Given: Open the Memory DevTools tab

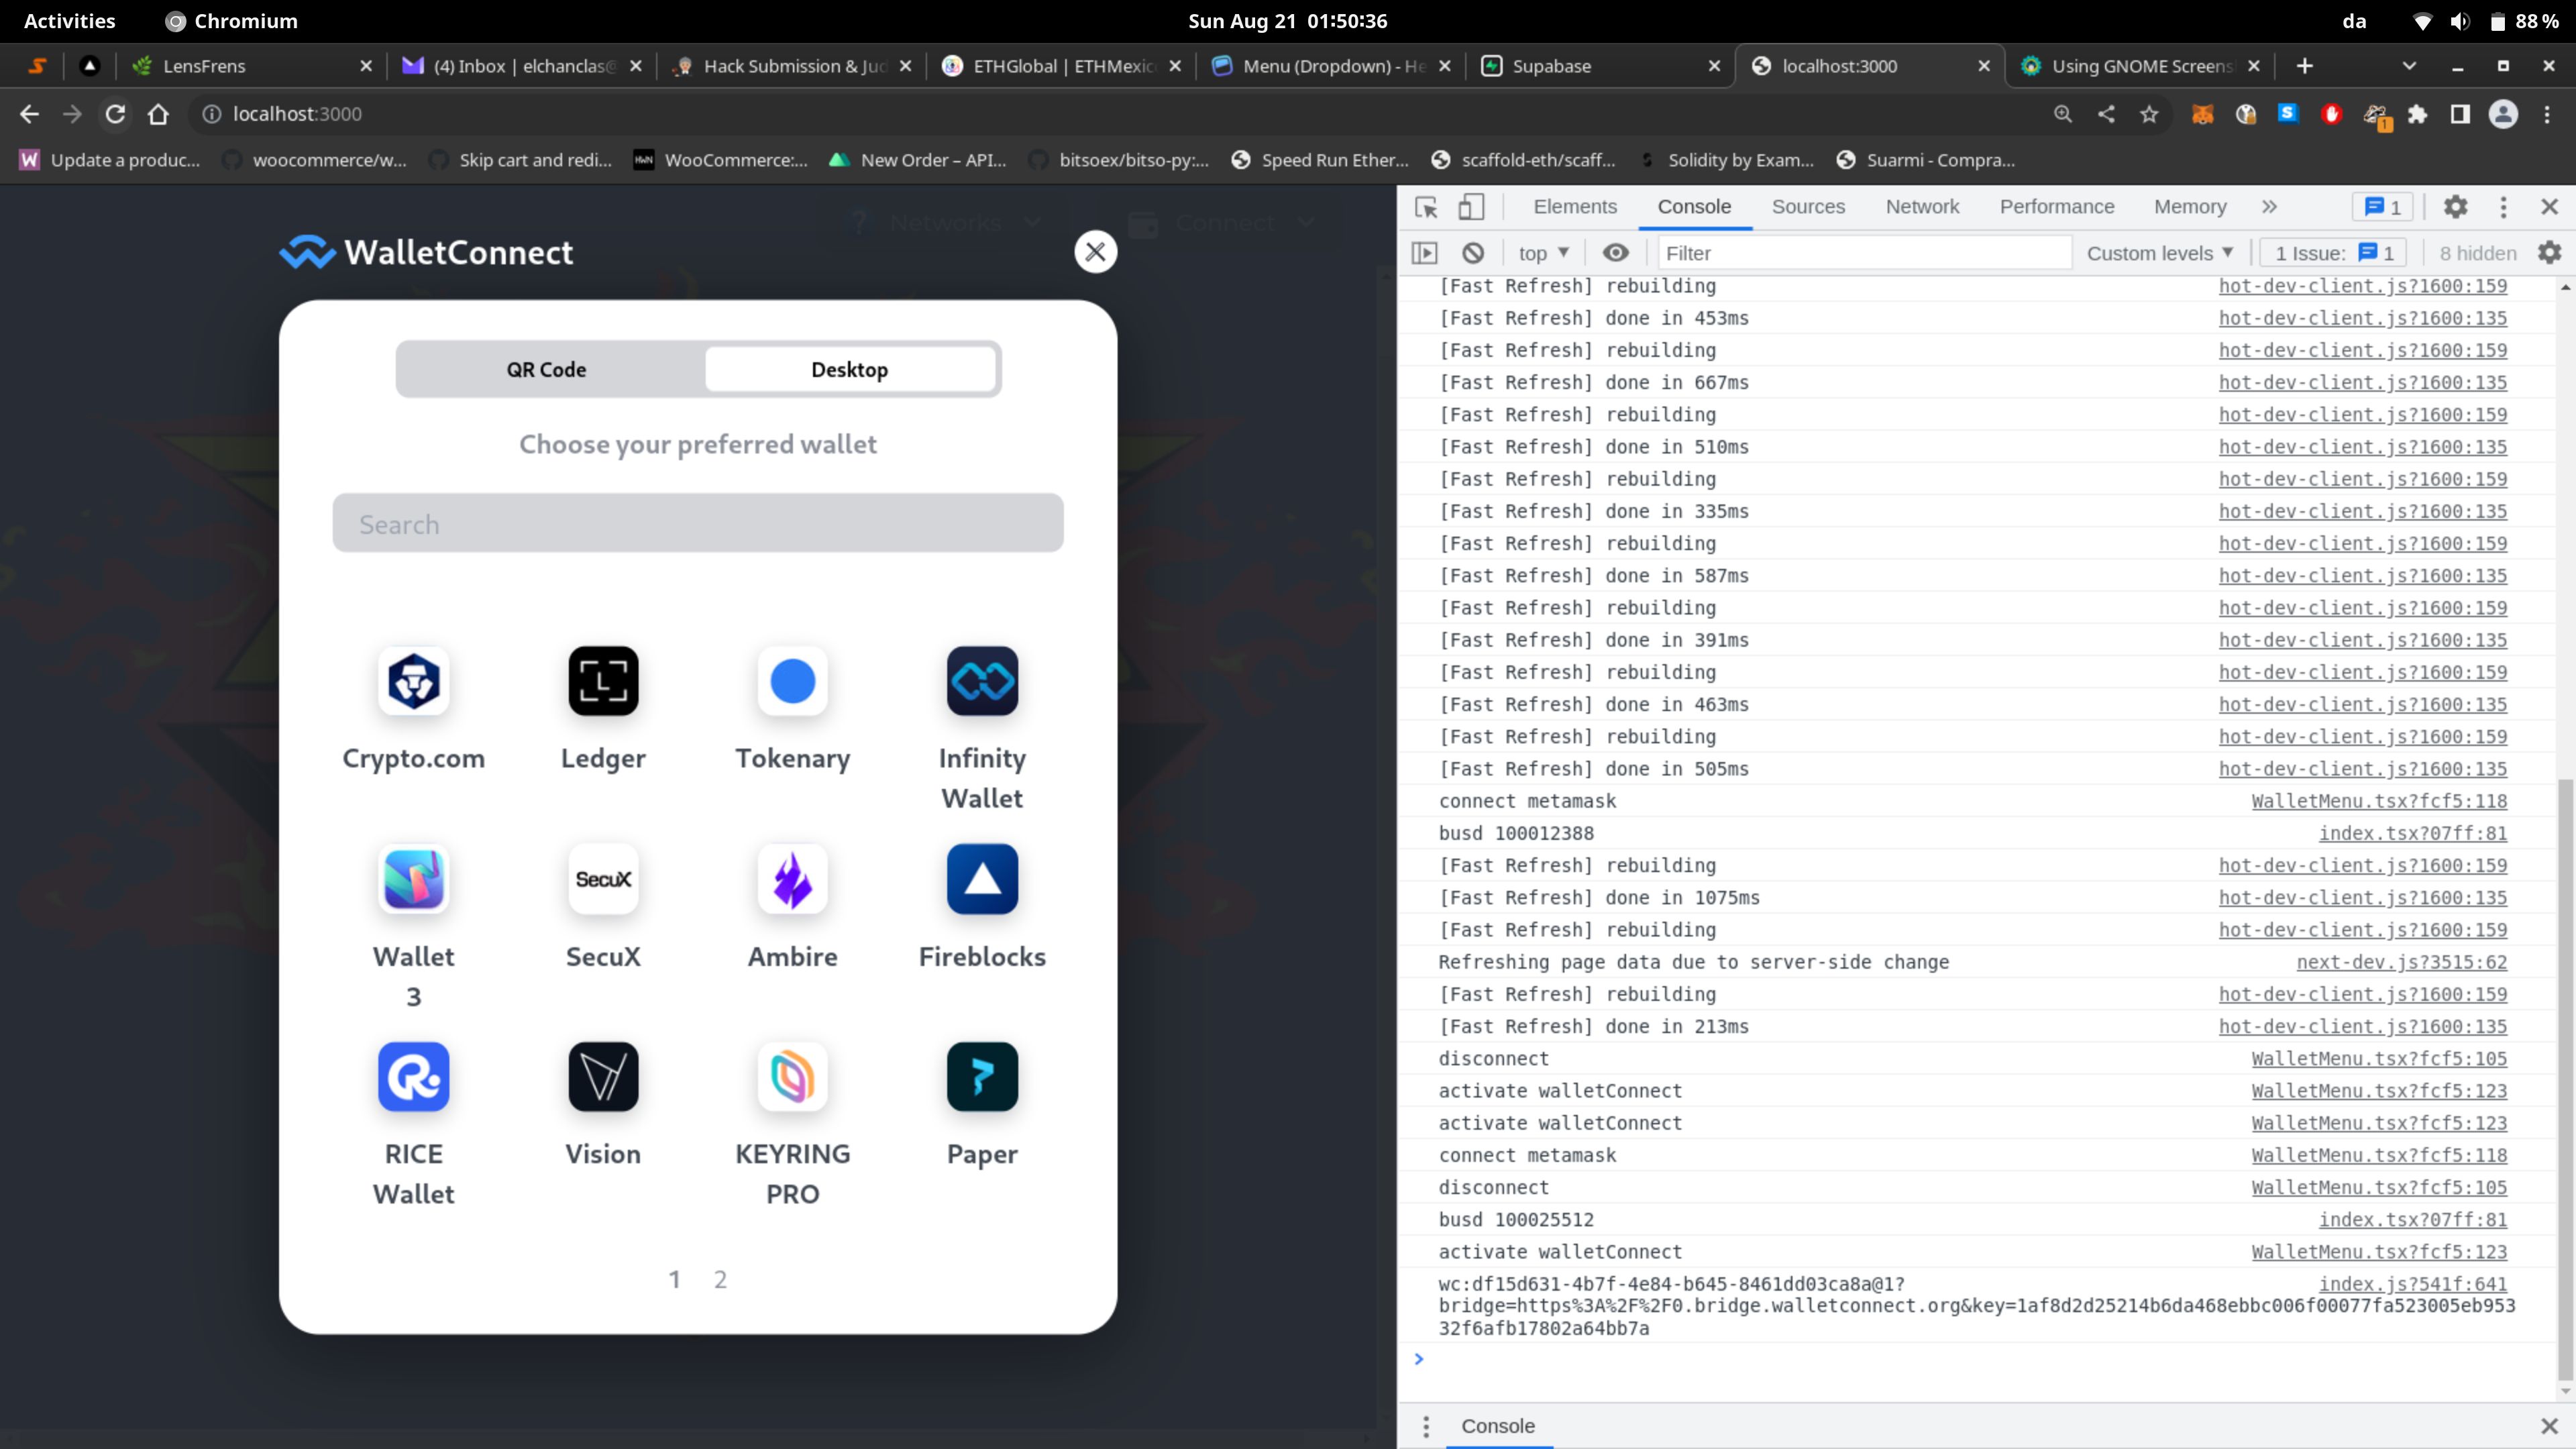Looking at the screenshot, I should [x=2190, y=207].
